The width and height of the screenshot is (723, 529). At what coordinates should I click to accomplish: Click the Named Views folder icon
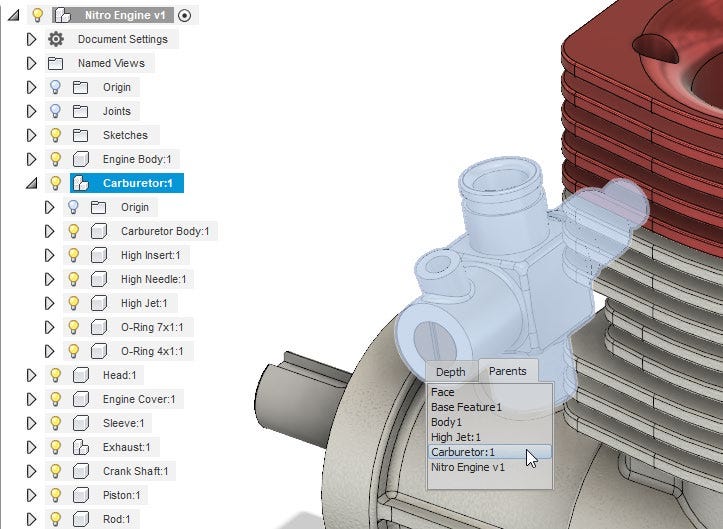(56, 63)
